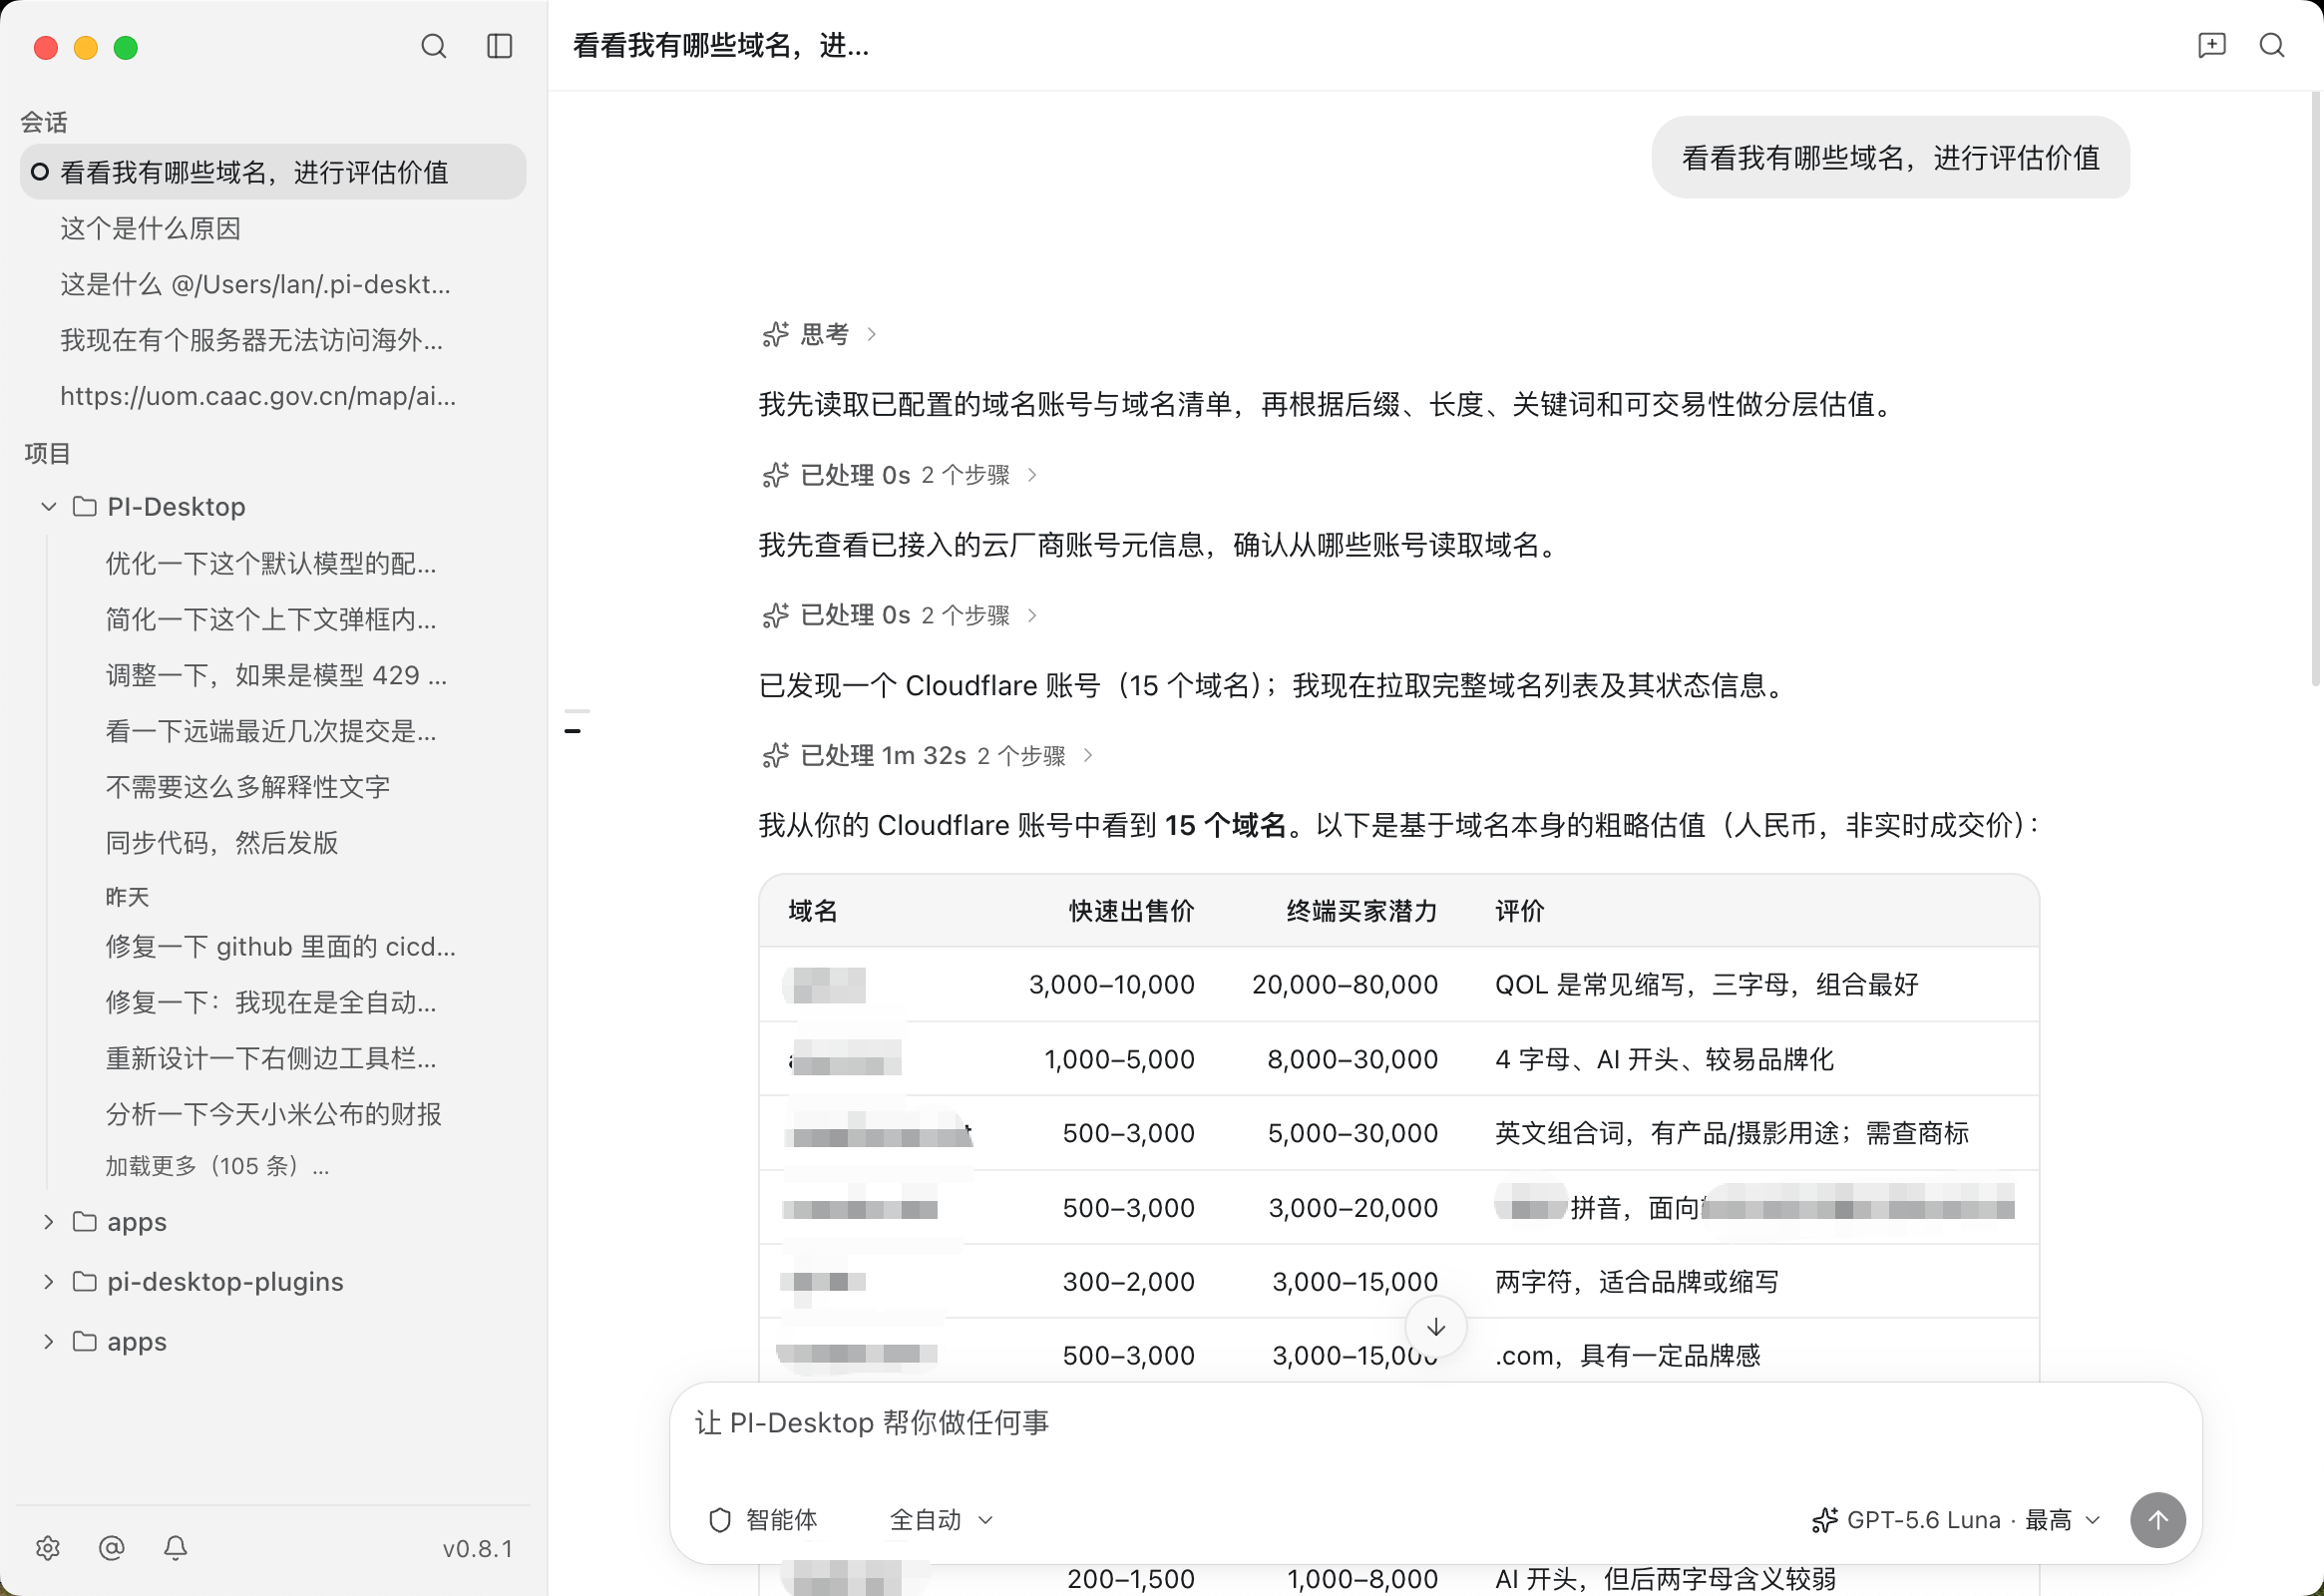Click the text QOL 是常见缩写，三字母，组合最好
This screenshot has height=1596, width=2324.
point(1707,985)
